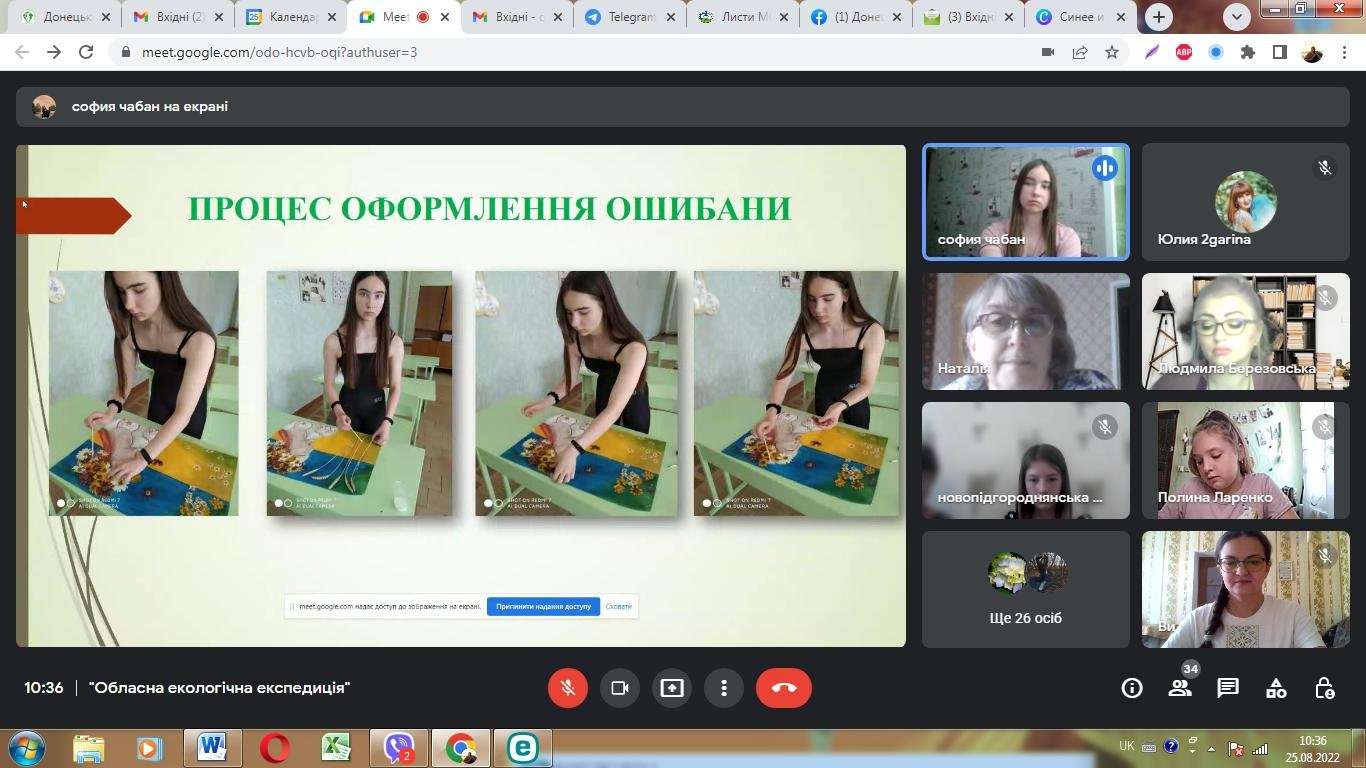Go back in the browser

(x=22, y=52)
